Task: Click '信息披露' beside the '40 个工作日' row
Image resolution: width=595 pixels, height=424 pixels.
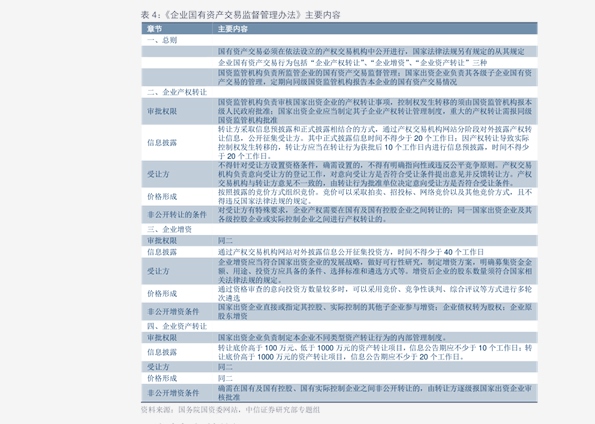Action: [162, 252]
